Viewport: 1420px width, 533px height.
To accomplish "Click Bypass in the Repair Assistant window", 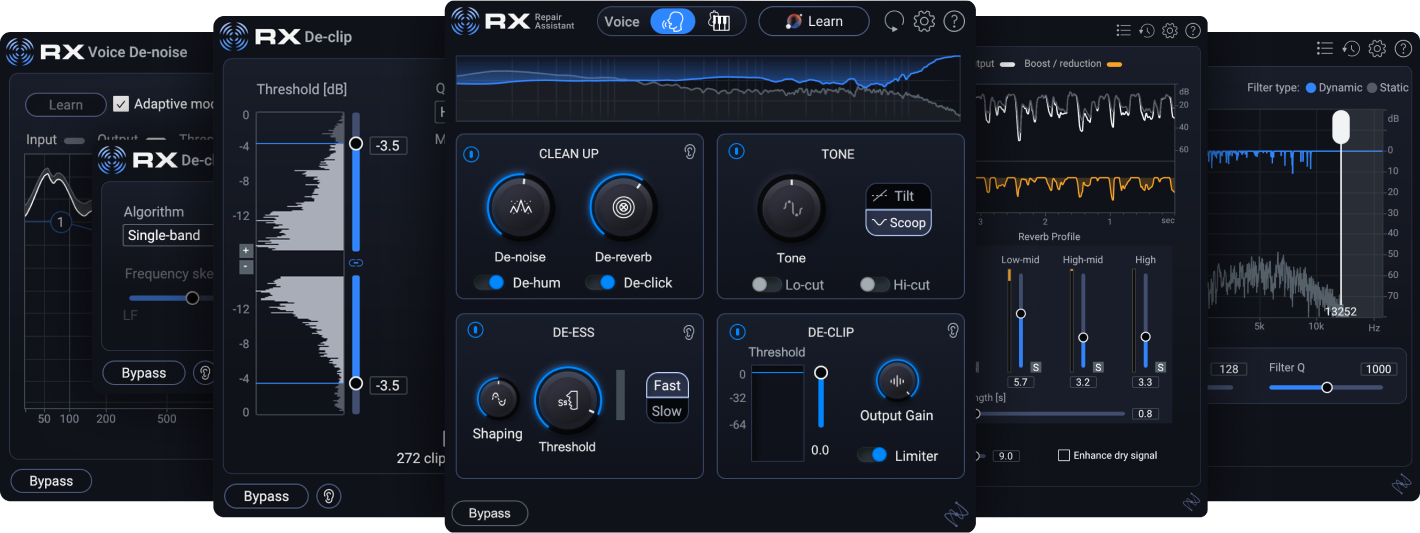I will [490, 513].
